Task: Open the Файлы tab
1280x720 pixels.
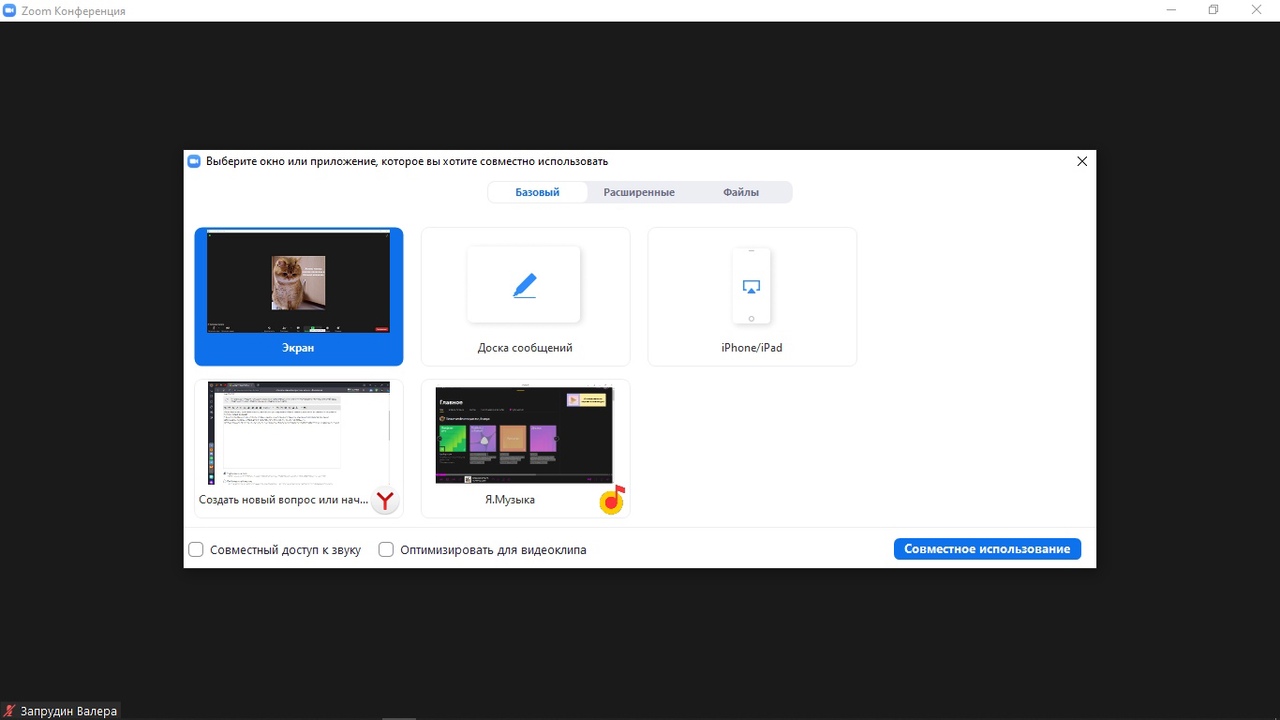Action: point(741,192)
